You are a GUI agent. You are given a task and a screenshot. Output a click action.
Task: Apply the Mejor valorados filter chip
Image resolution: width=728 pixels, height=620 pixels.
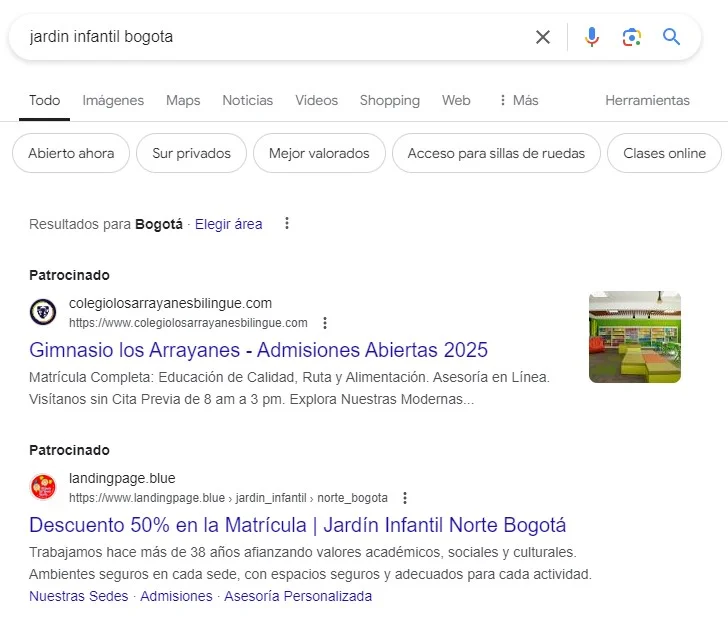pos(319,153)
